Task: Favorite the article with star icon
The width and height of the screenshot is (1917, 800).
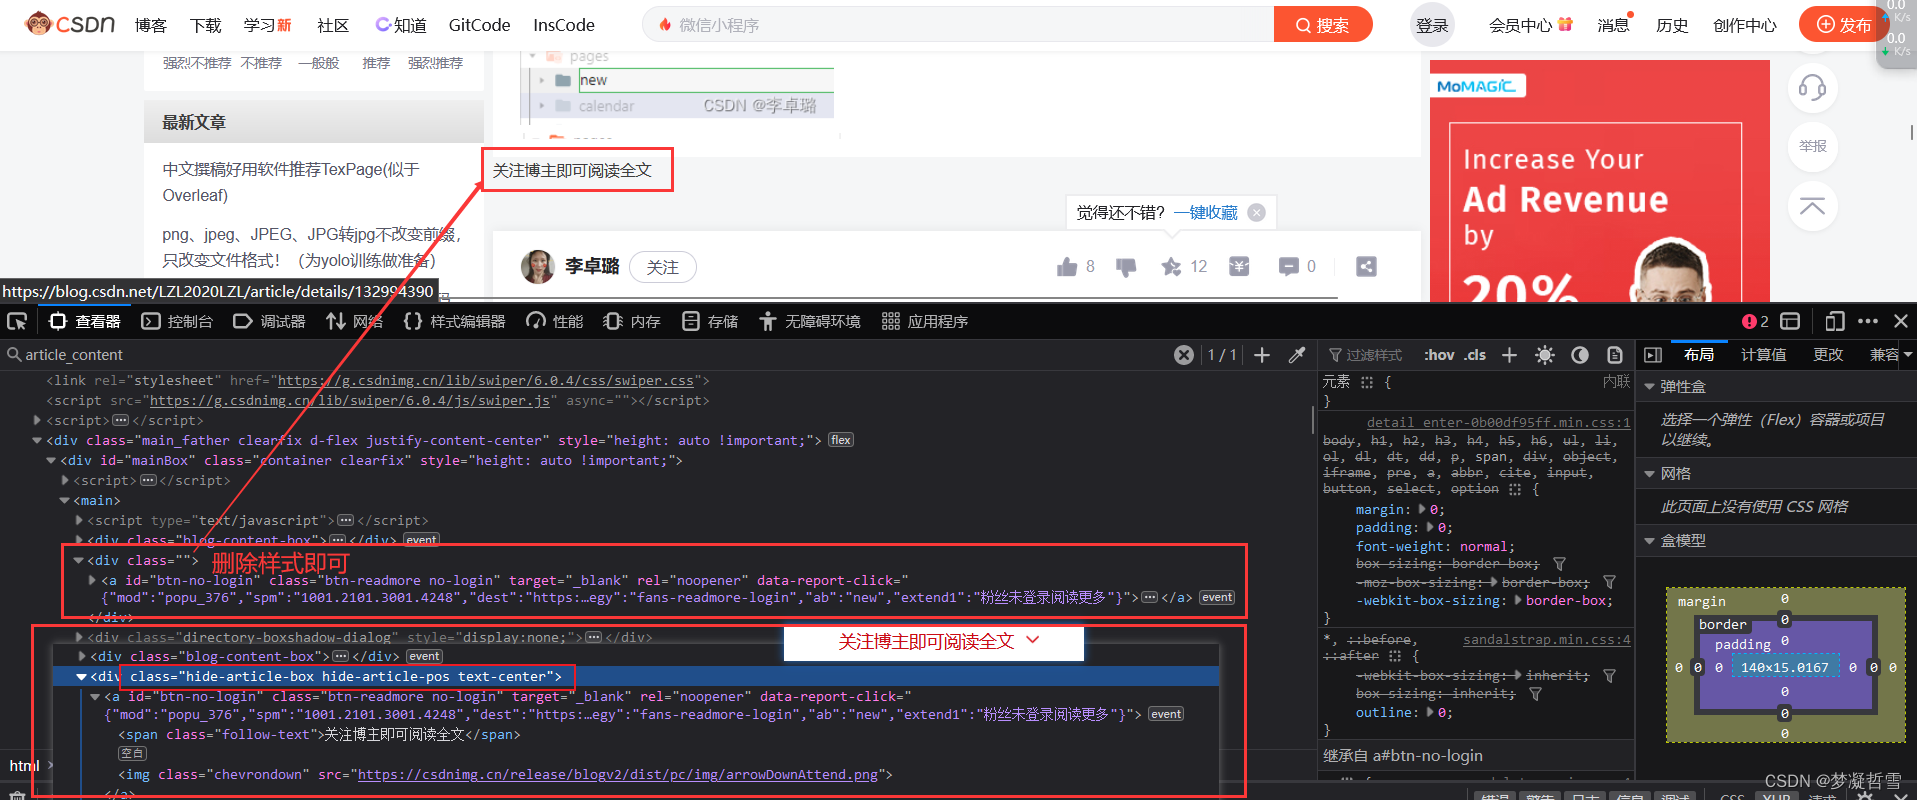Action: [x=1171, y=266]
